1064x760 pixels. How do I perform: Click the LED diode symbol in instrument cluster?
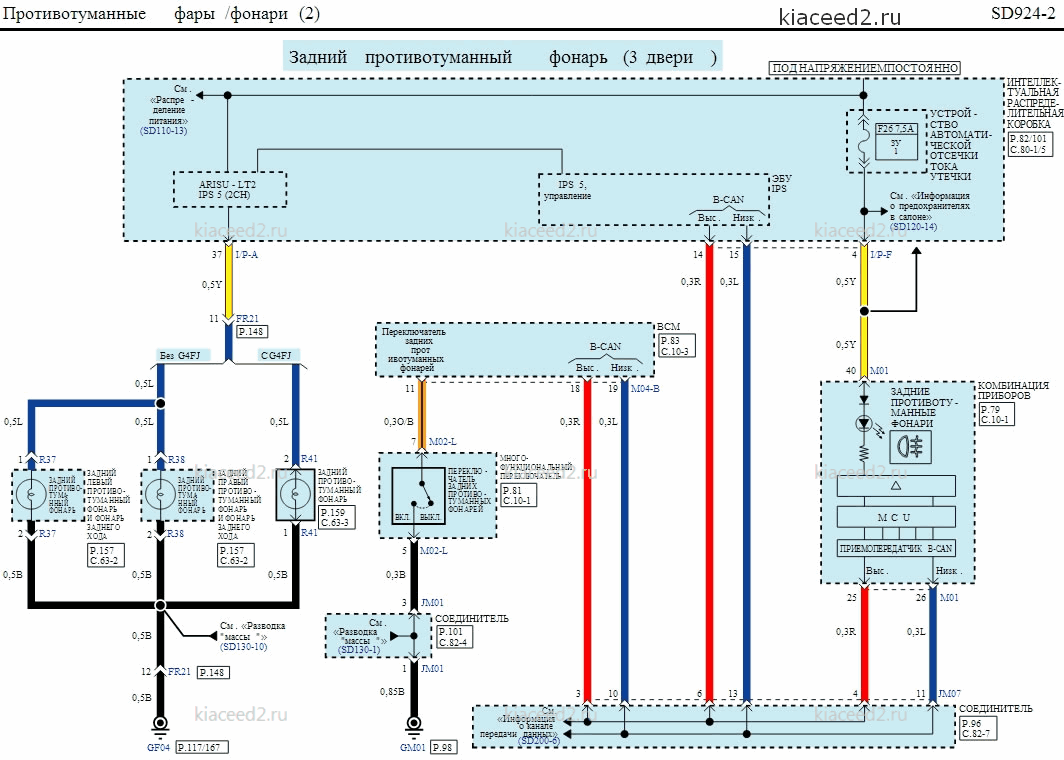click(x=863, y=424)
